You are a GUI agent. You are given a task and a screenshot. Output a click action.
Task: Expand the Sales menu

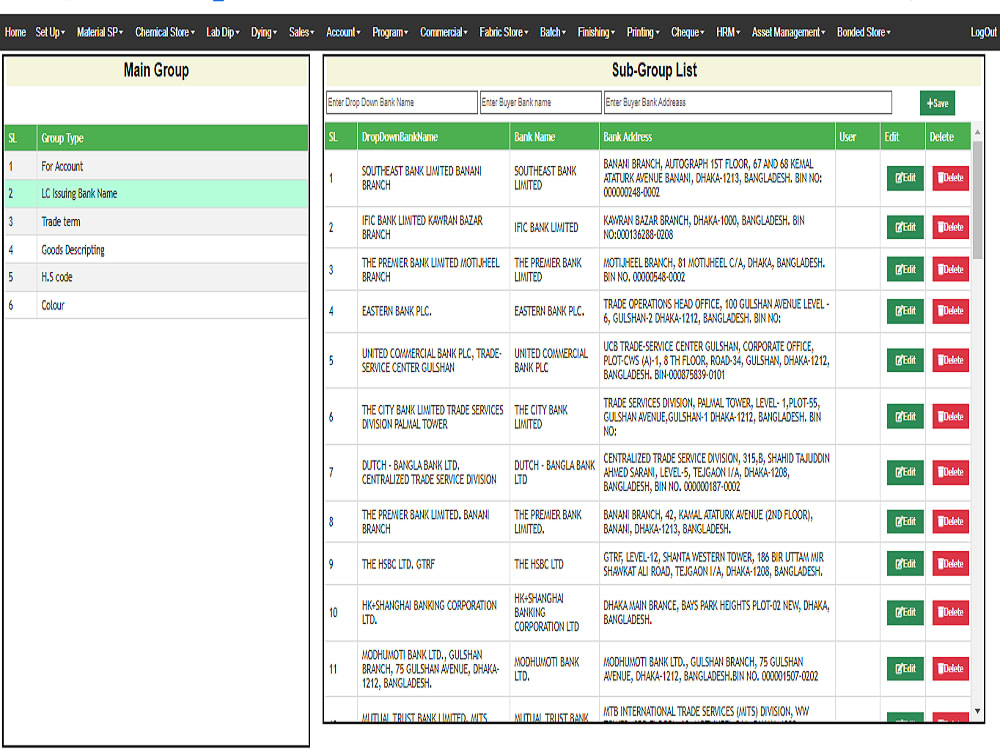pyautogui.click(x=302, y=32)
